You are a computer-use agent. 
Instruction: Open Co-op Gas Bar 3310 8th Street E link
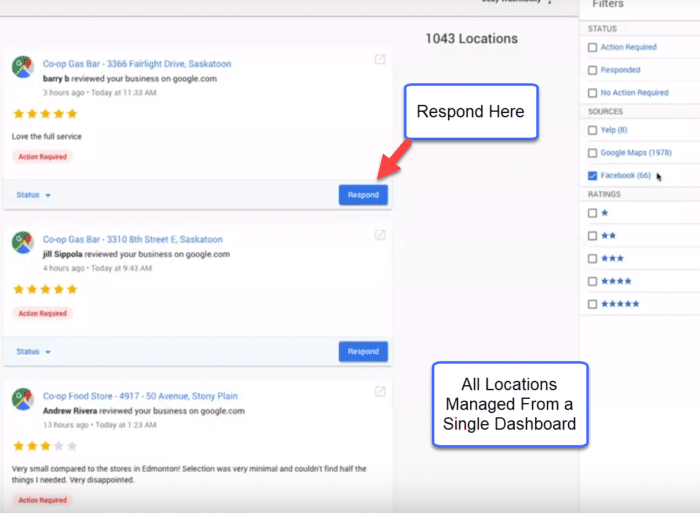(x=133, y=239)
